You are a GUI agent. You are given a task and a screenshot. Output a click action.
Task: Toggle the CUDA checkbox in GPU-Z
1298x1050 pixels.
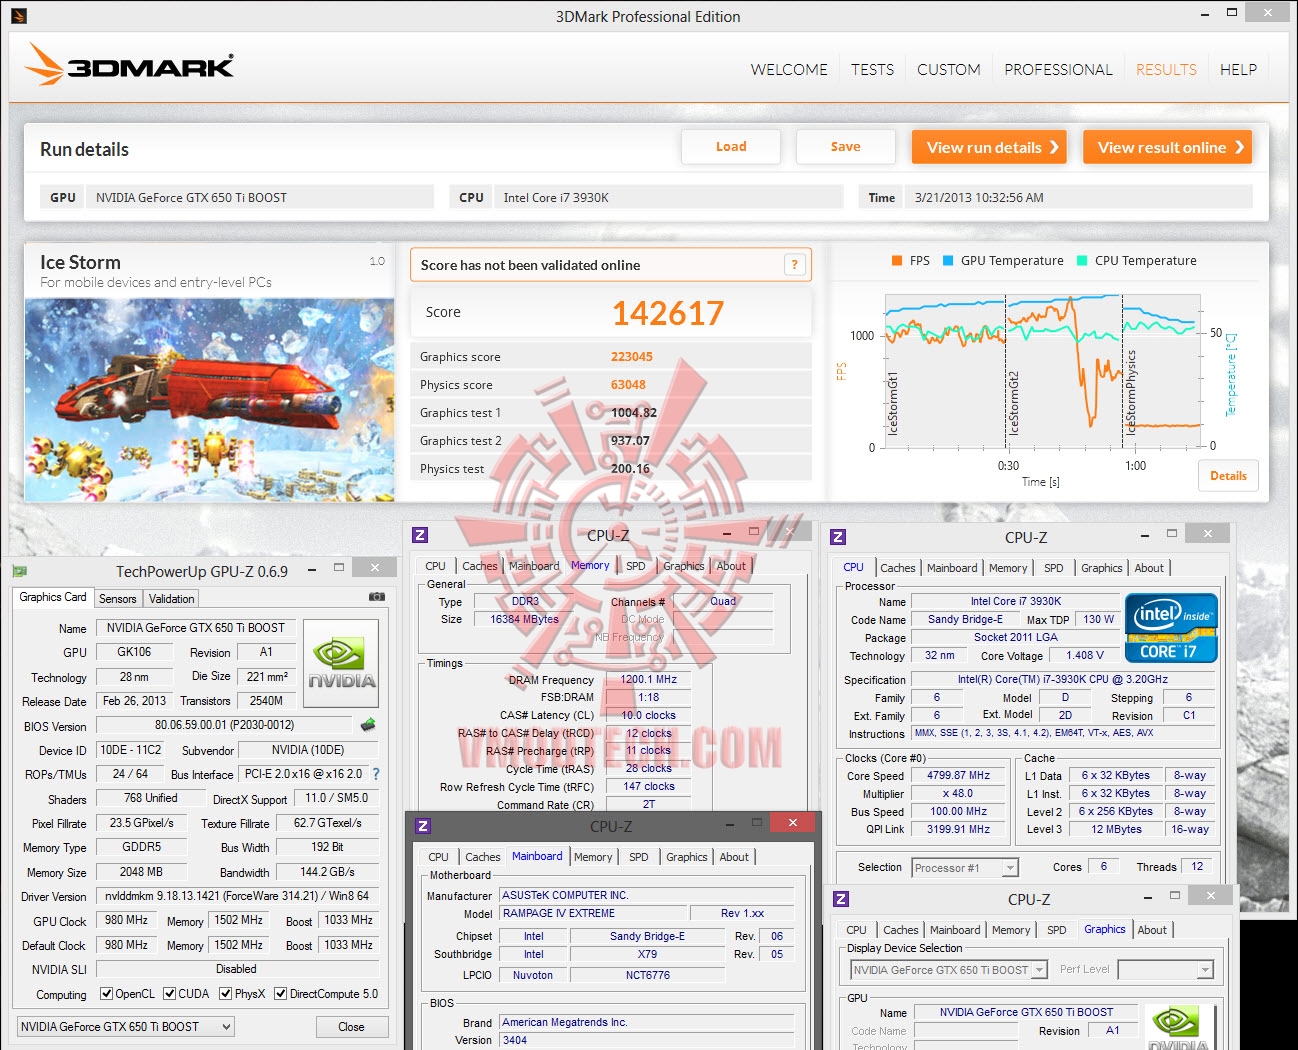pyautogui.click(x=170, y=994)
